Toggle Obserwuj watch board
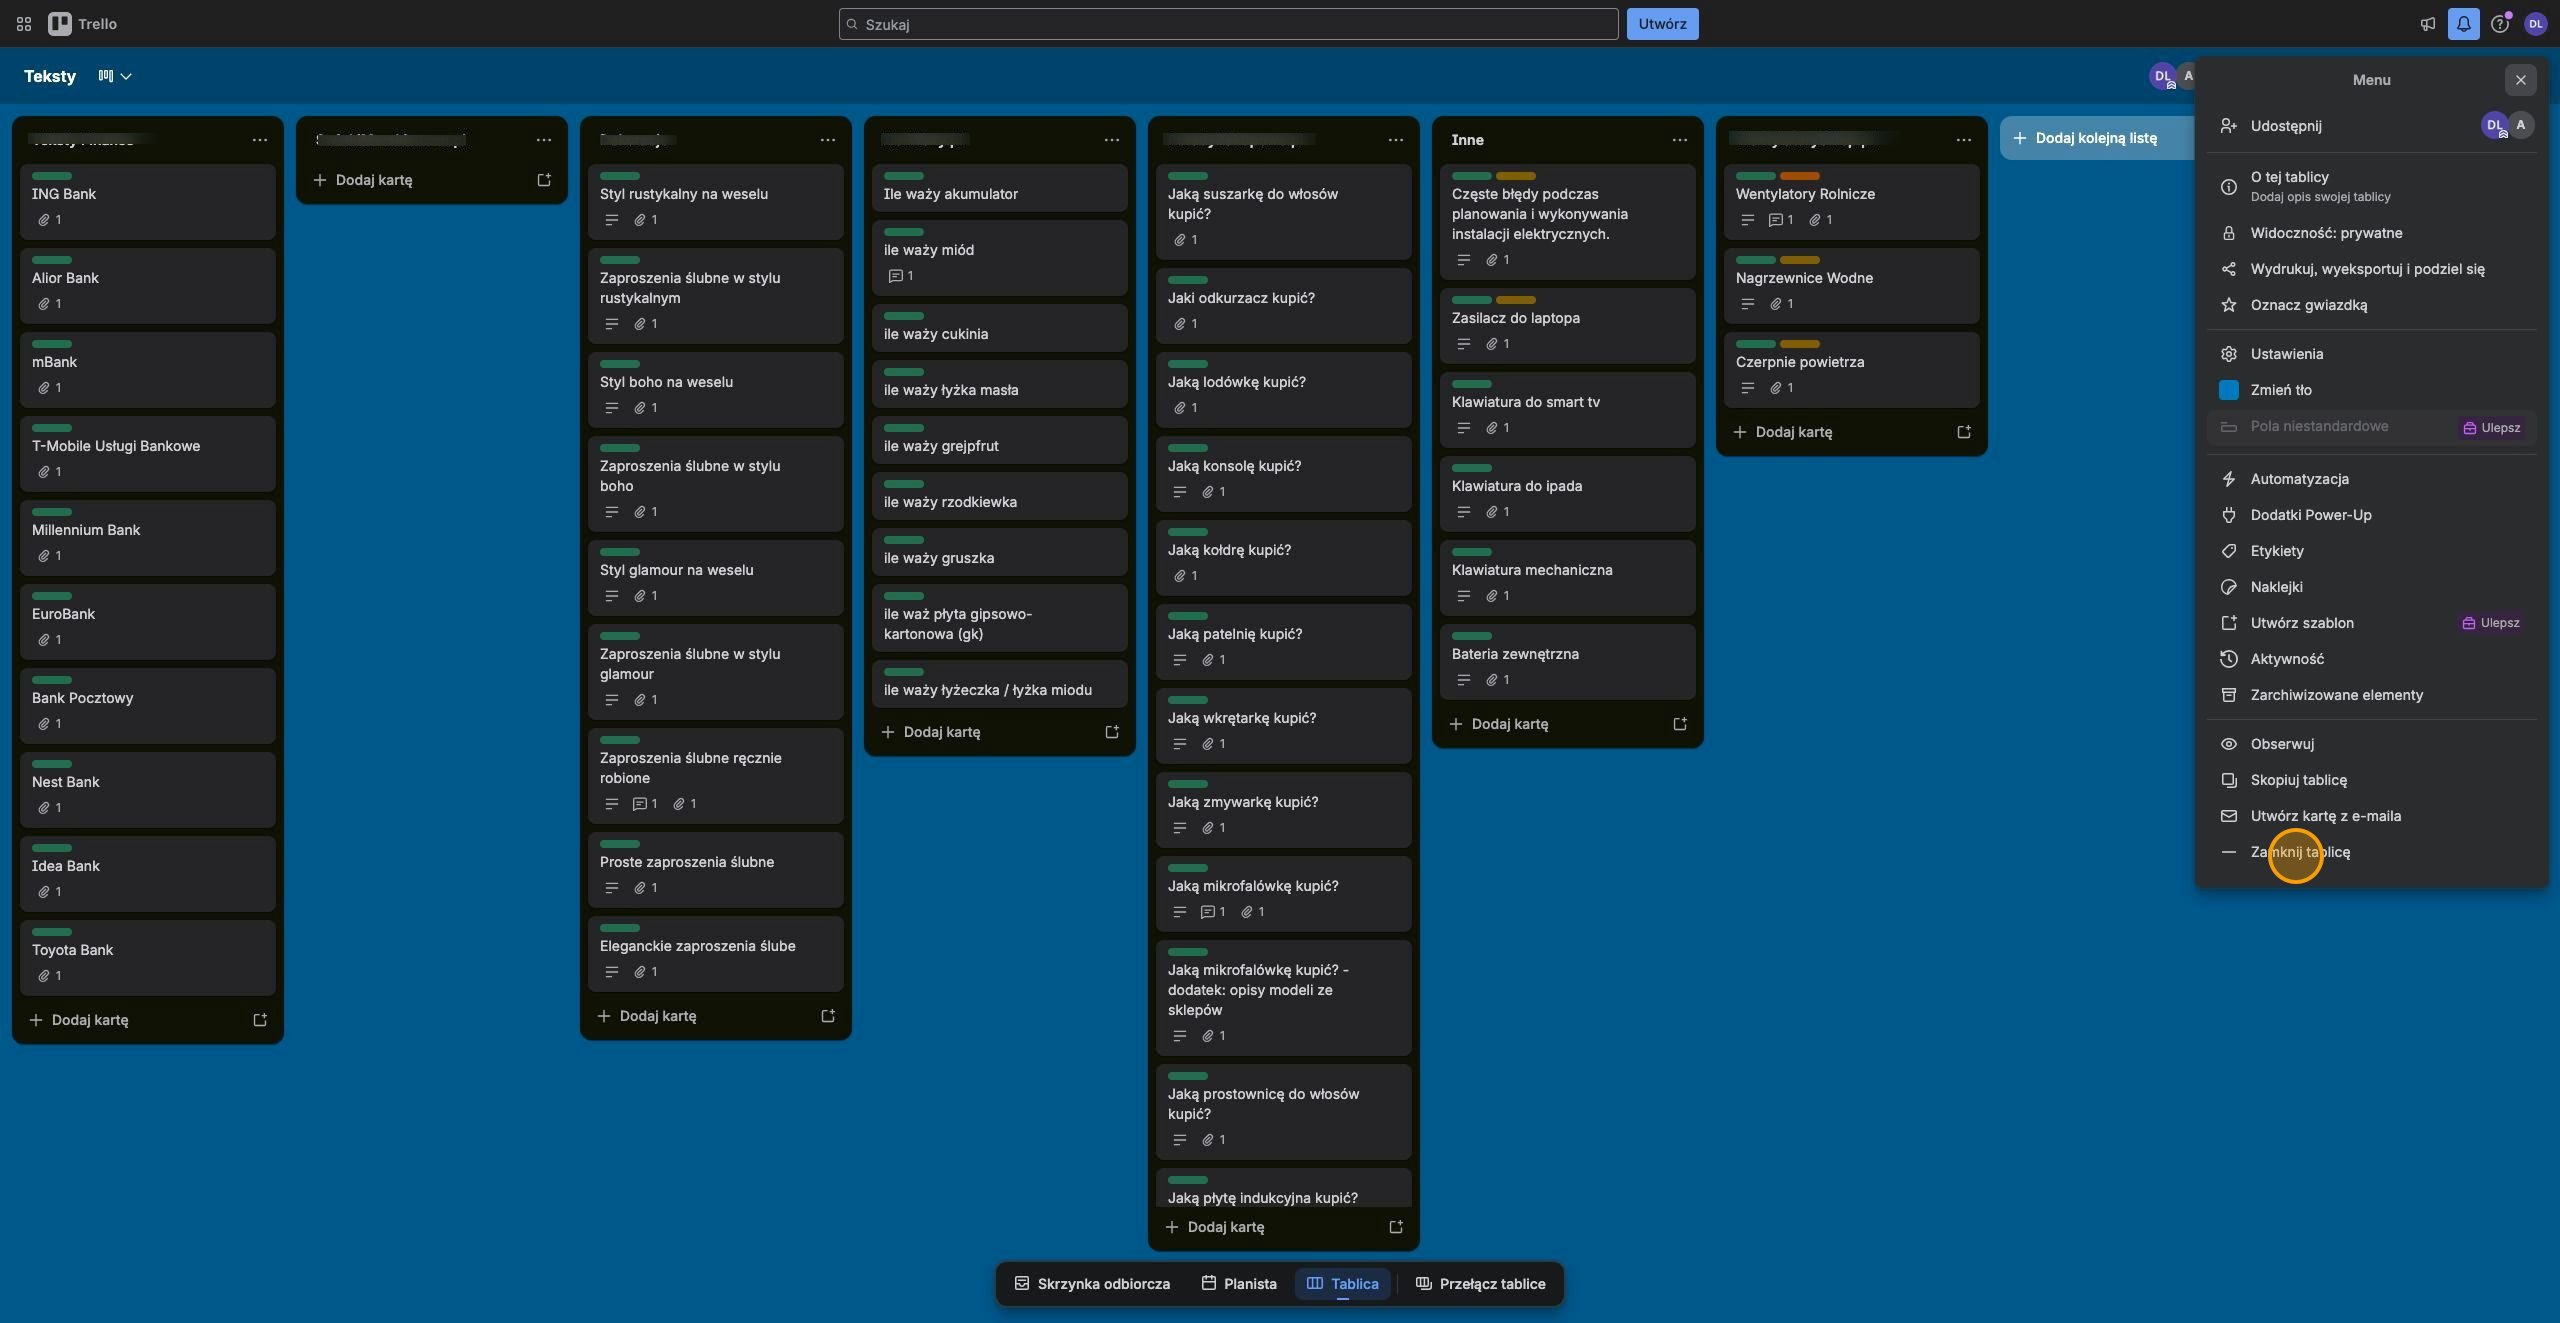Viewport: 2560px width, 1323px height. tap(2372, 744)
